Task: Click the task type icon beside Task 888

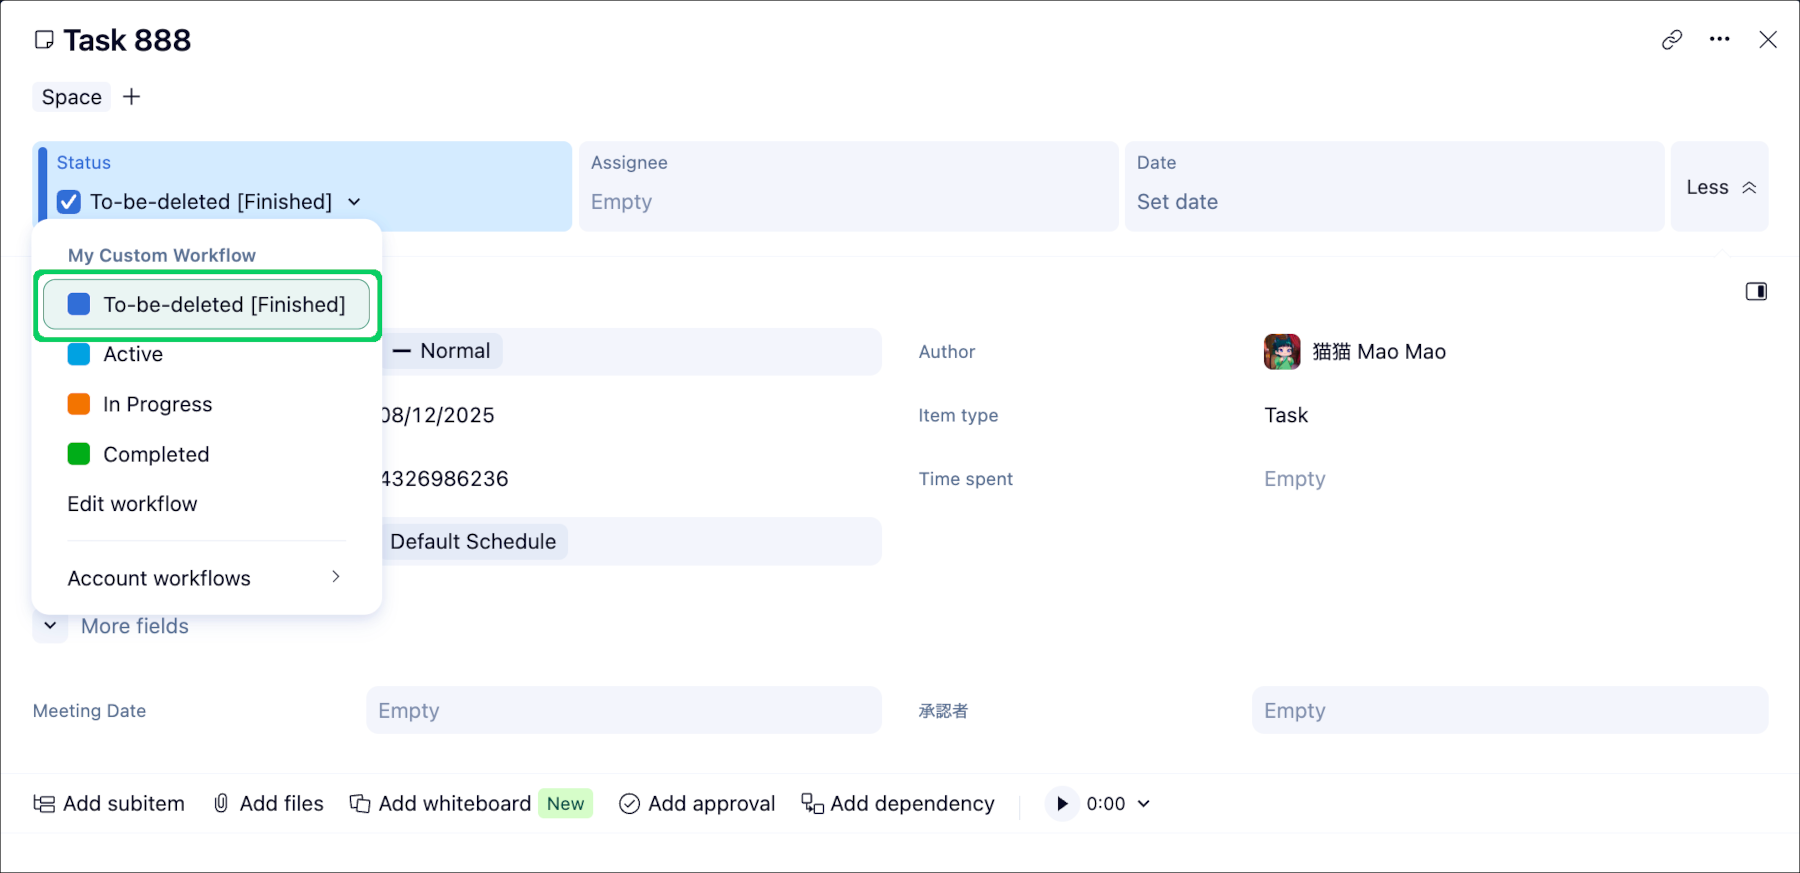Action: click(44, 40)
